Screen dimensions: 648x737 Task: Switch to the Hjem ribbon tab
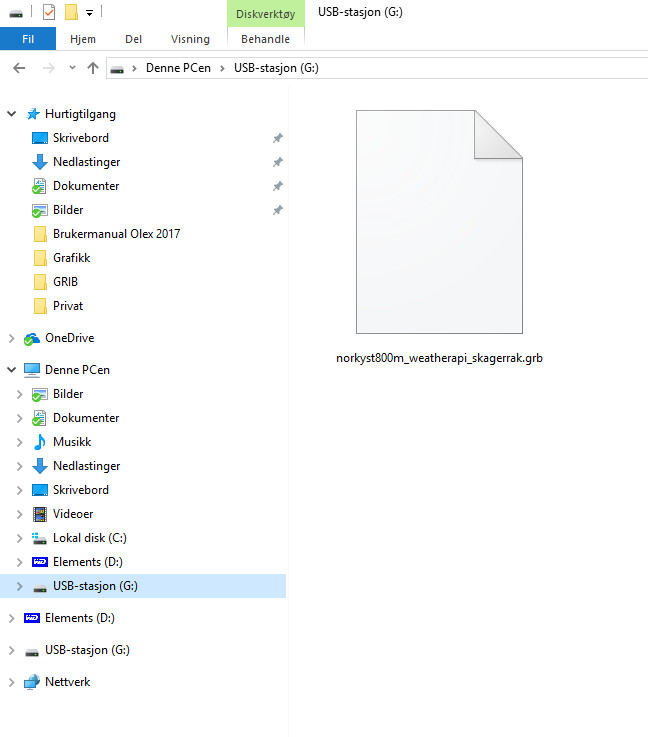[x=83, y=39]
